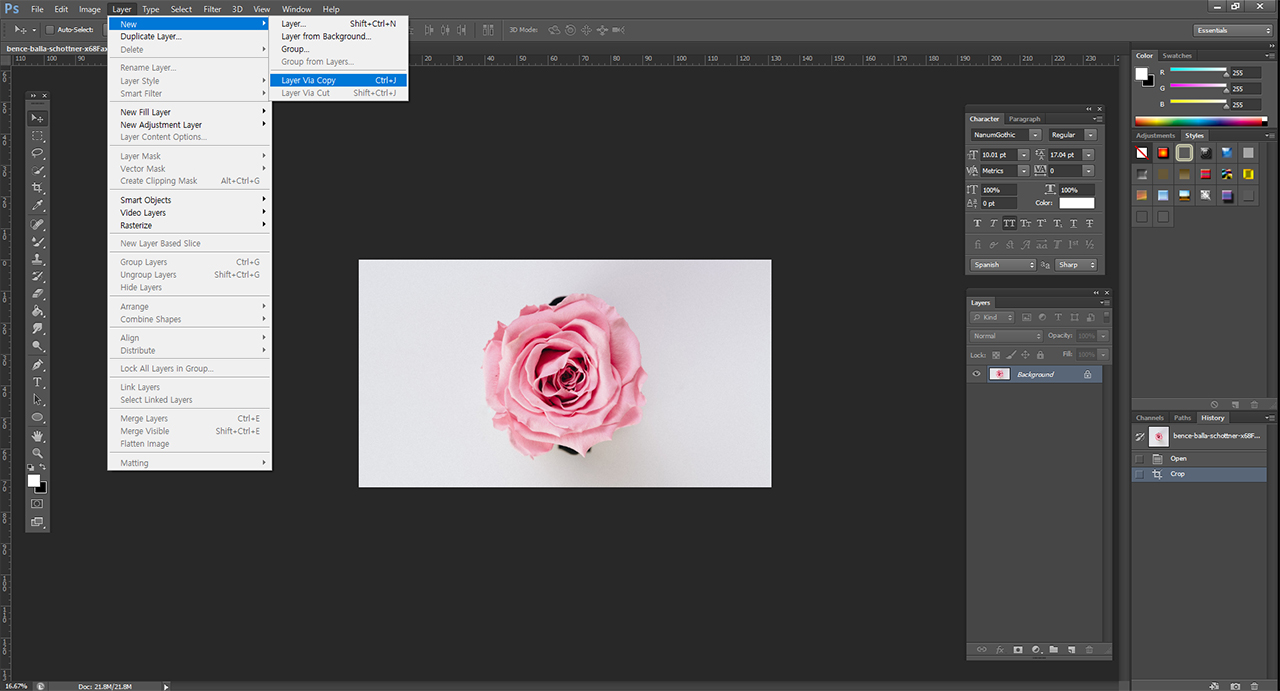The image size is (1280, 691).
Task: Switch to the Adjustments tab
Action: (x=1155, y=135)
